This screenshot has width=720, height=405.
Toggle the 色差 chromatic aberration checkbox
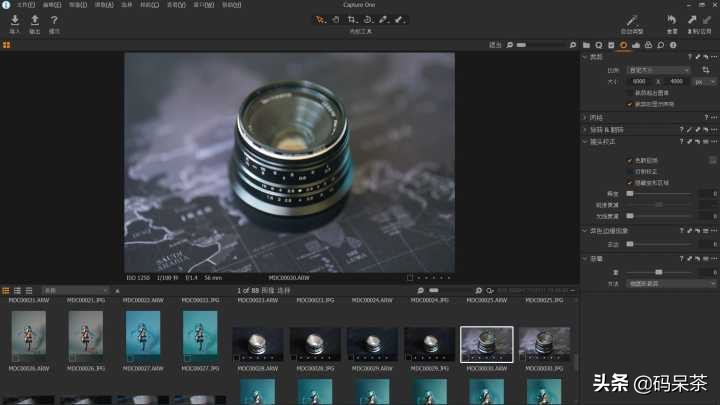pos(630,160)
